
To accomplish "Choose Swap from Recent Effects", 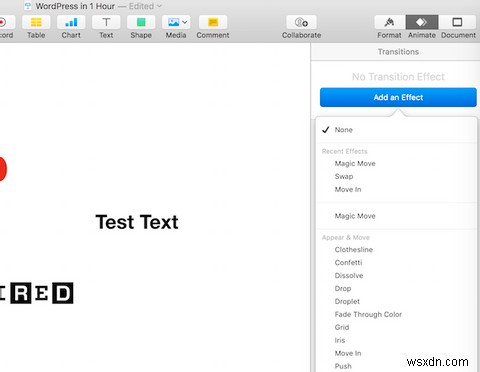I will click(396, 176).
